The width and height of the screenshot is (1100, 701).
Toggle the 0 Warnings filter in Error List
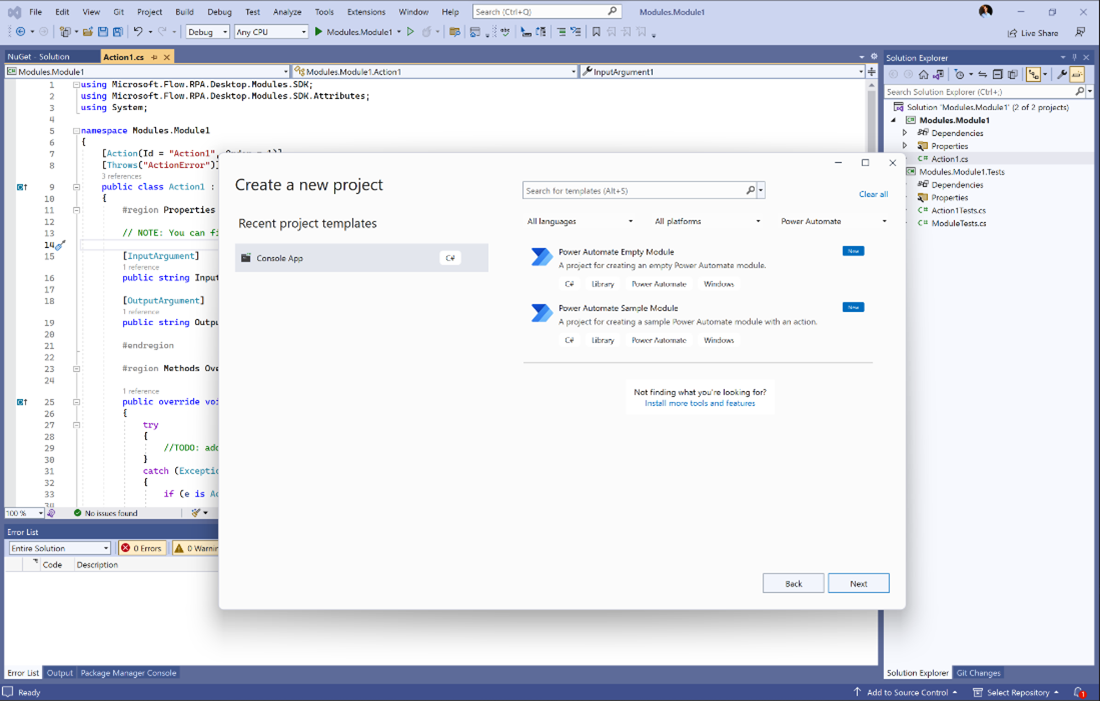click(196, 547)
